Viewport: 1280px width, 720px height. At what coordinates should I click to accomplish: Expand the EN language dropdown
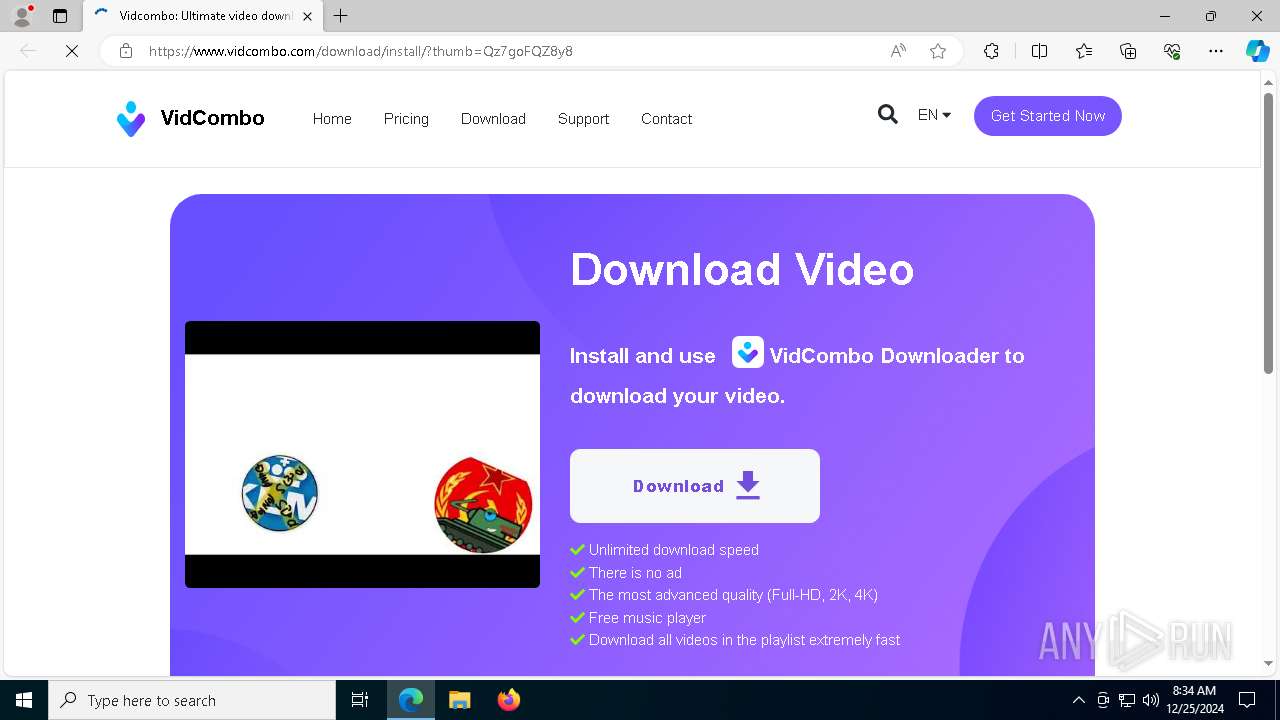[x=934, y=115]
